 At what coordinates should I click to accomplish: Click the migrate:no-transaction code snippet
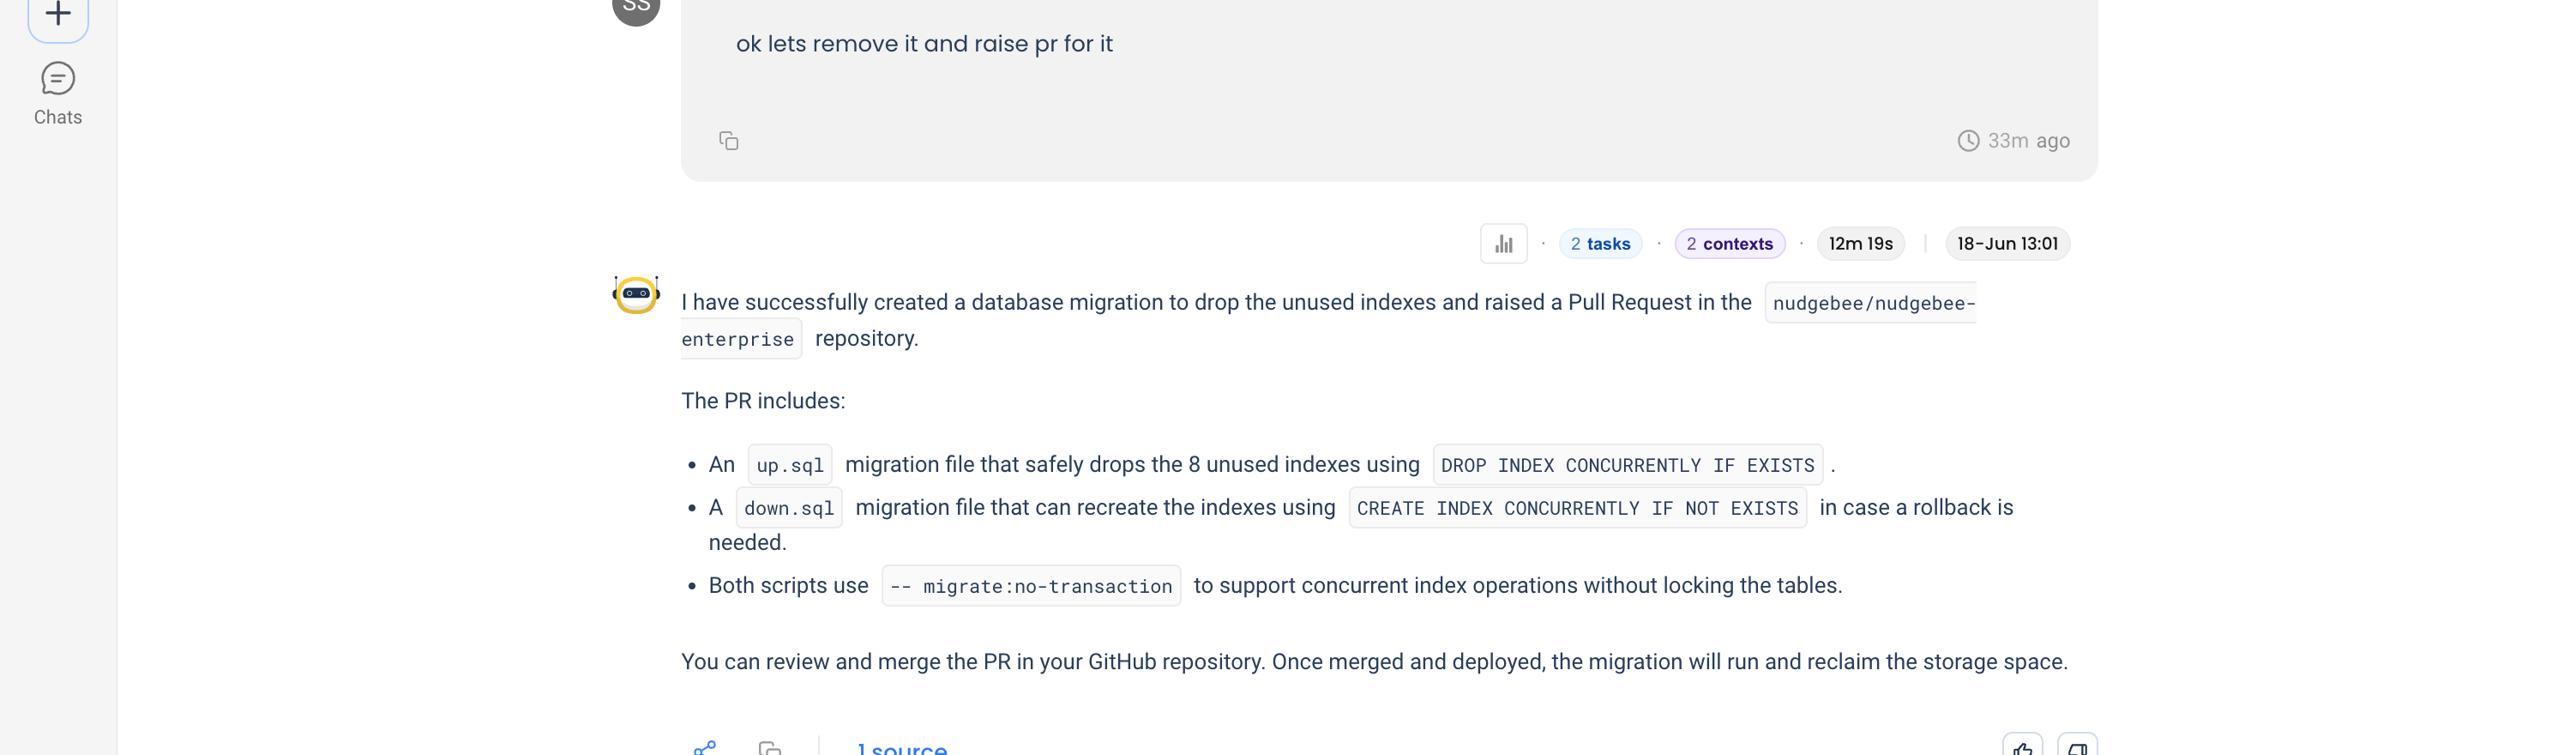click(1031, 586)
